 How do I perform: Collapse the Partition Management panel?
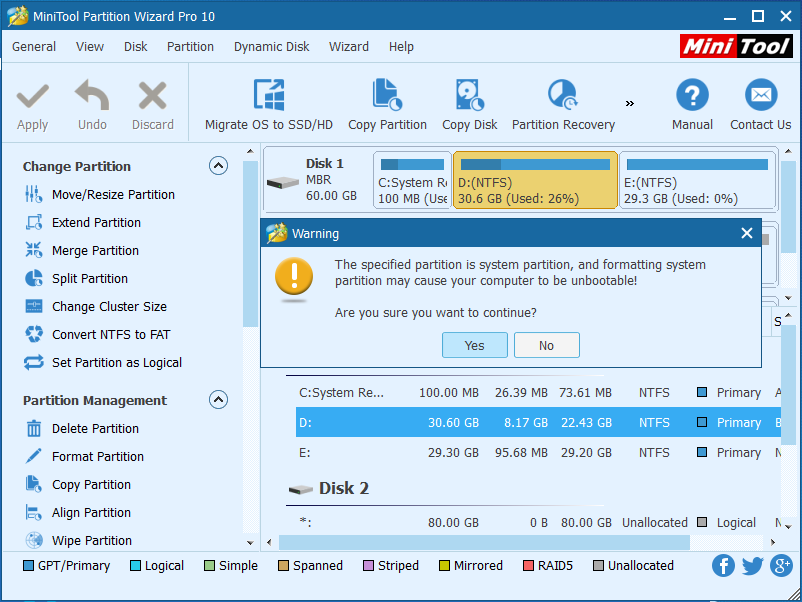pos(218,399)
